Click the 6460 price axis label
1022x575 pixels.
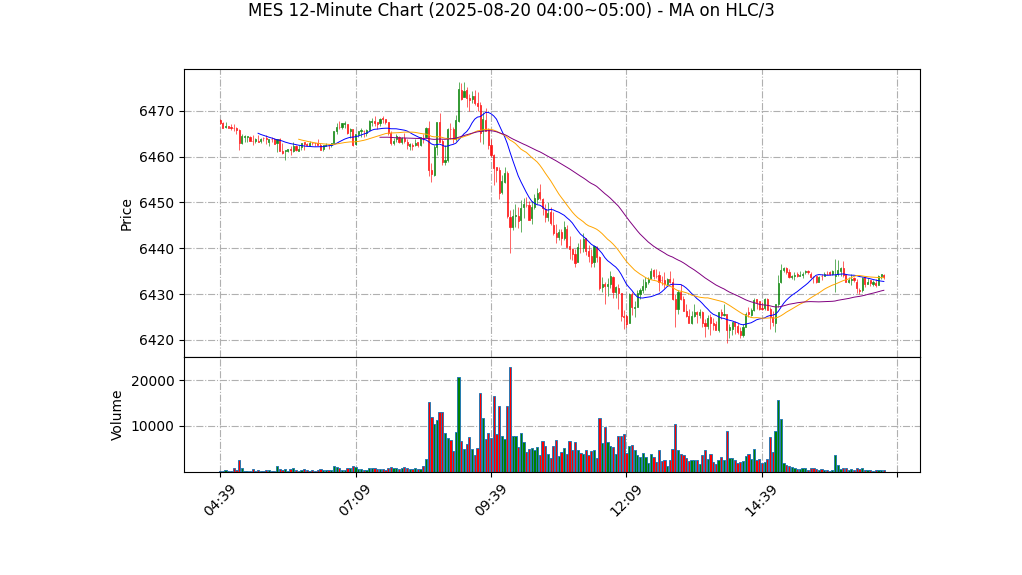tap(156, 157)
